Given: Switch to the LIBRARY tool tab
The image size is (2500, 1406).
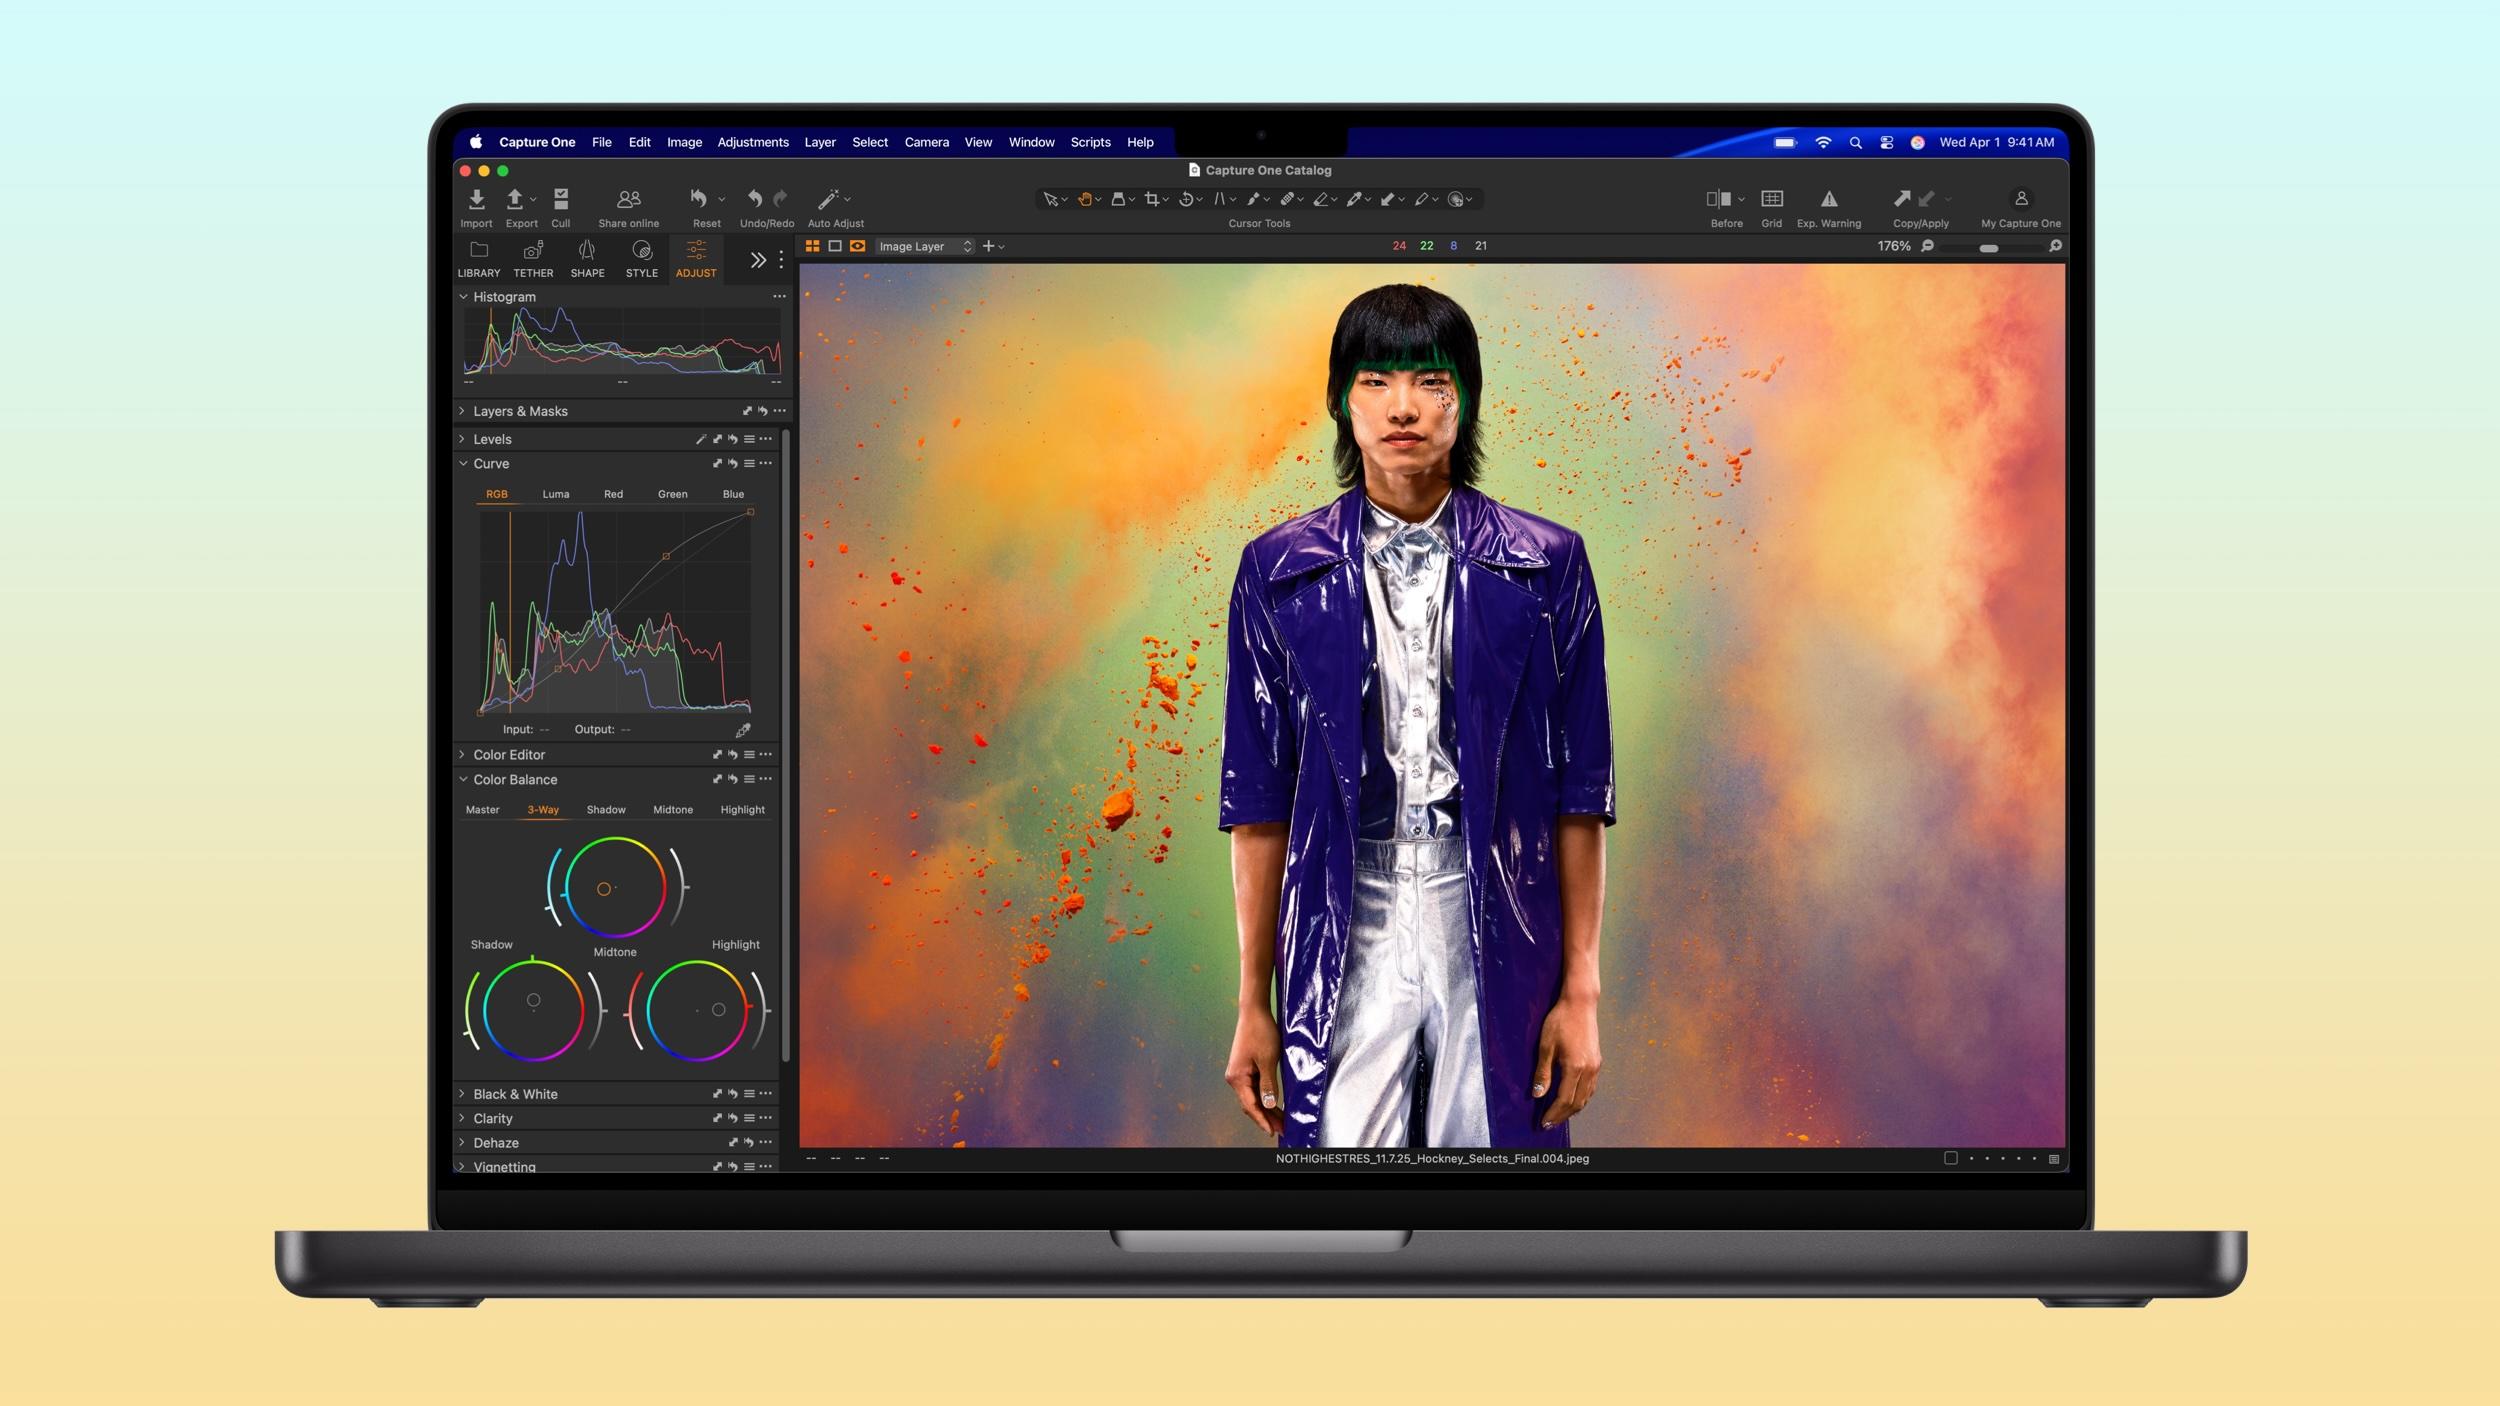Looking at the screenshot, I should pos(479,258).
